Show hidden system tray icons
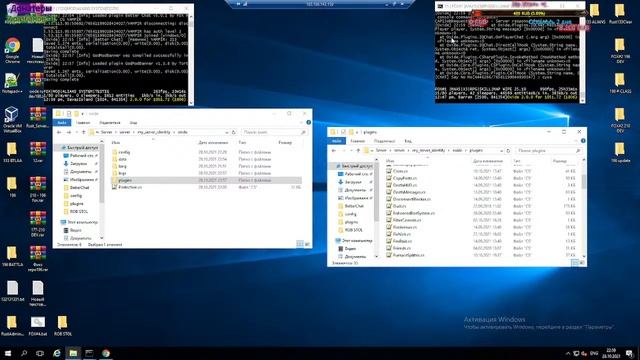Screen dimensions: 640x360 tap(568, 353)
